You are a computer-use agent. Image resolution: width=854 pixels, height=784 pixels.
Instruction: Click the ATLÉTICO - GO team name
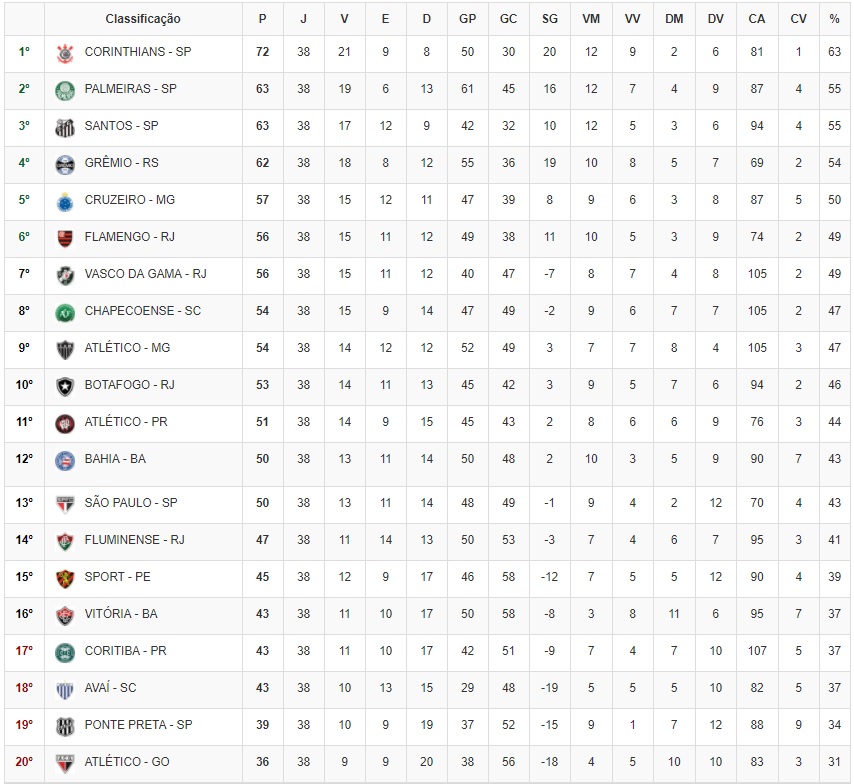[x=127, y=762]
